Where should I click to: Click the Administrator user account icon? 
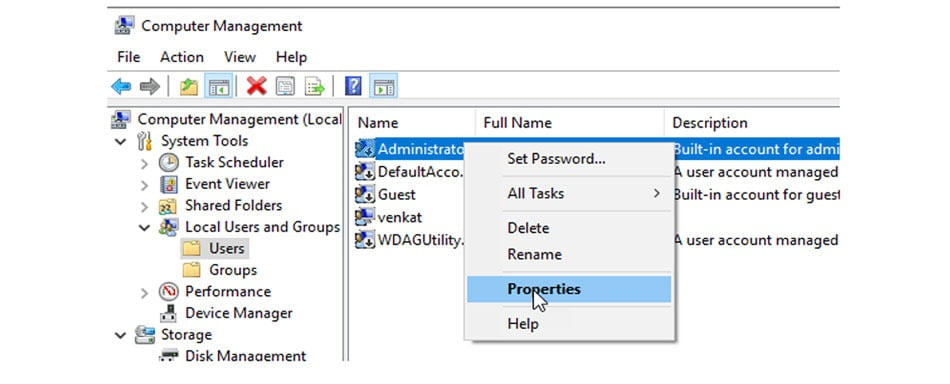364,149
